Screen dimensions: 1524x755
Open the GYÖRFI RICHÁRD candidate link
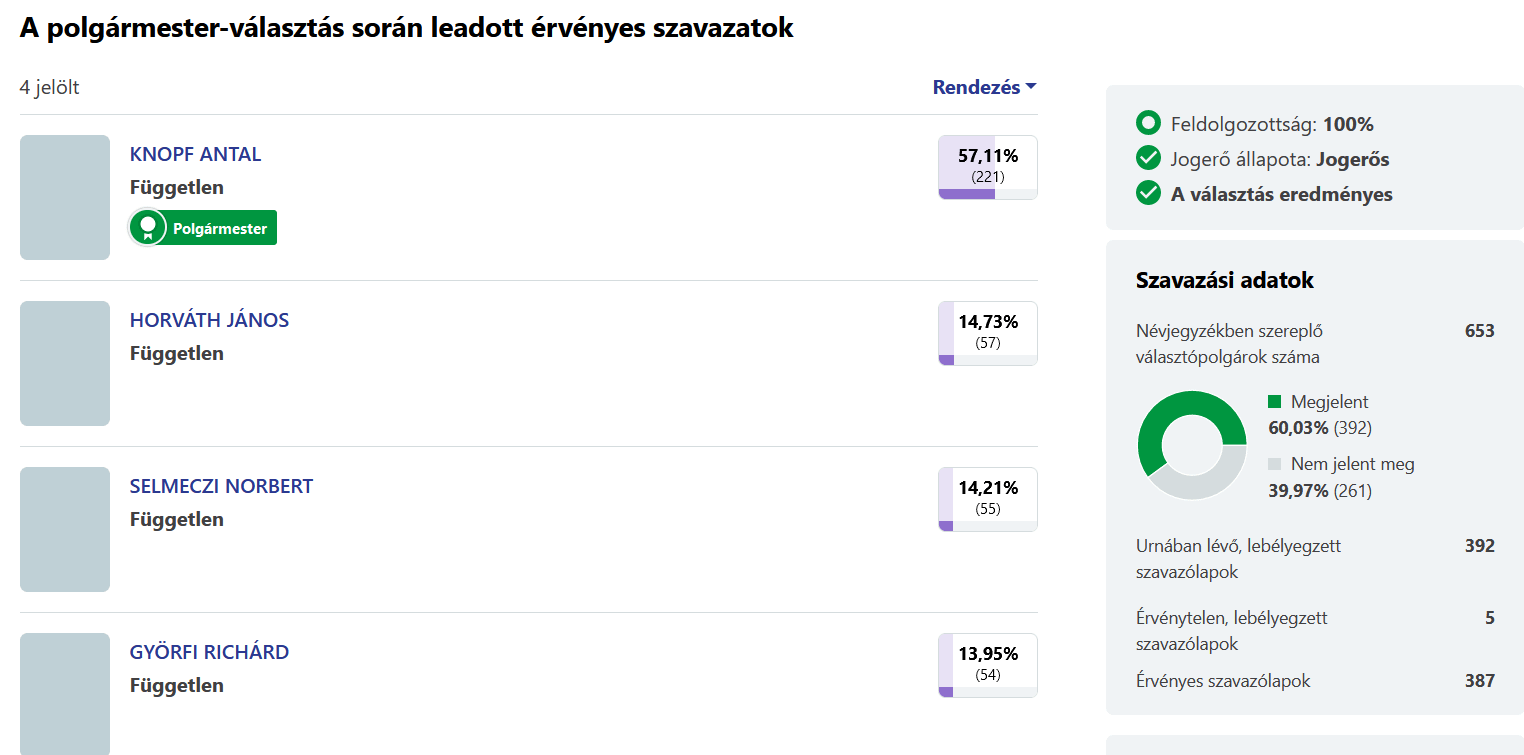209,652
